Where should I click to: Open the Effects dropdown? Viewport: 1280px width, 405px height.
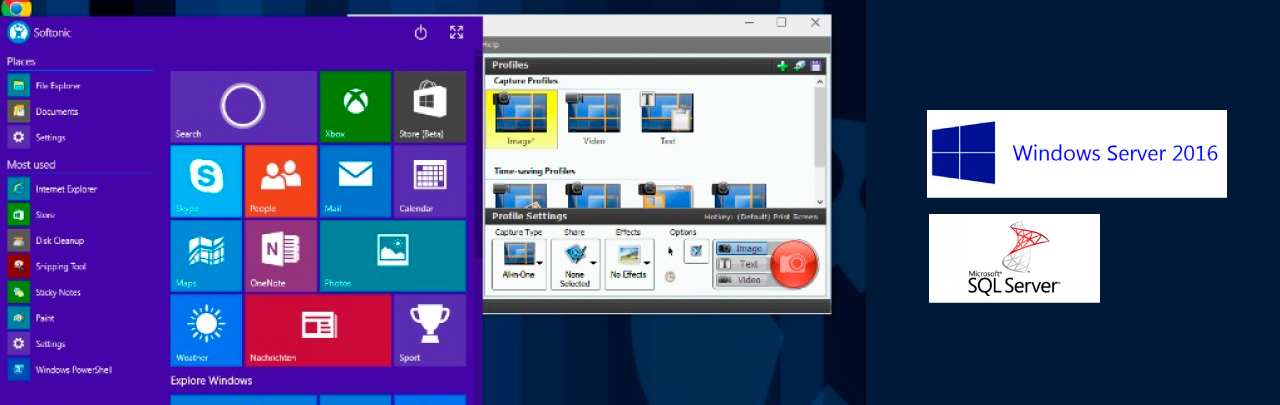pyautogui.click(x=630, y=264)
